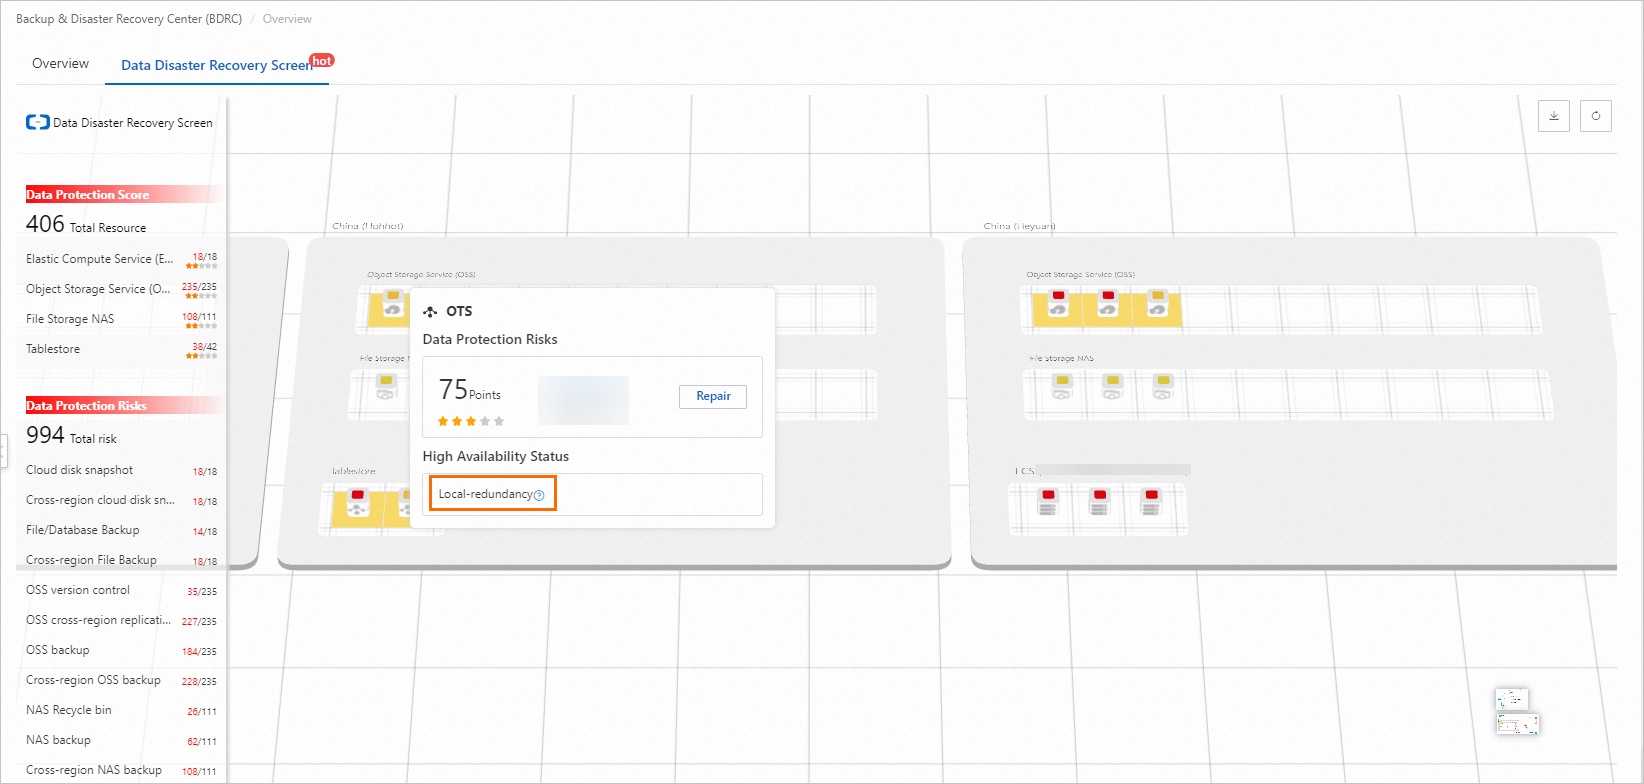Click the China (Heyuan) region label
Viewport: 1644px width, 784px height.
(1019, 226)
